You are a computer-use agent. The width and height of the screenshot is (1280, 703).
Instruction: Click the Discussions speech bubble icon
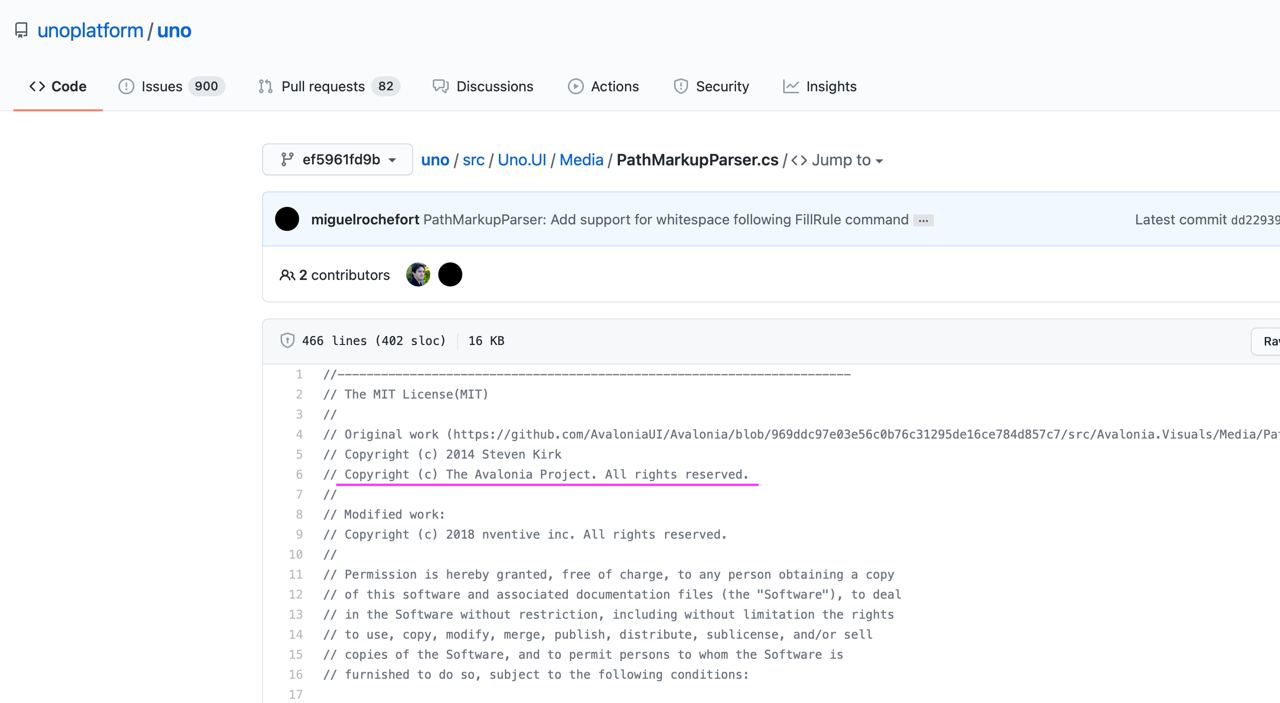(440, 86)
